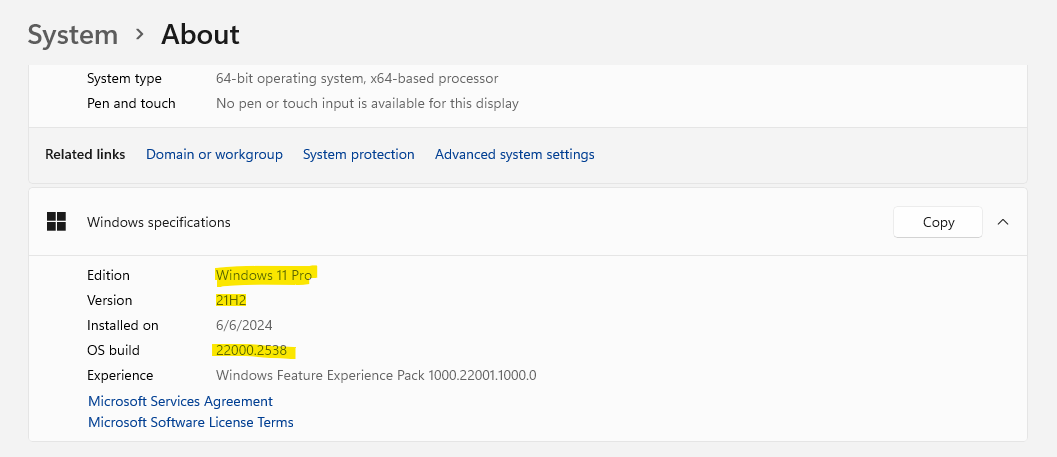Open Domain or workgroup link
The image size is (1057, 457).
tap(214, 154)
